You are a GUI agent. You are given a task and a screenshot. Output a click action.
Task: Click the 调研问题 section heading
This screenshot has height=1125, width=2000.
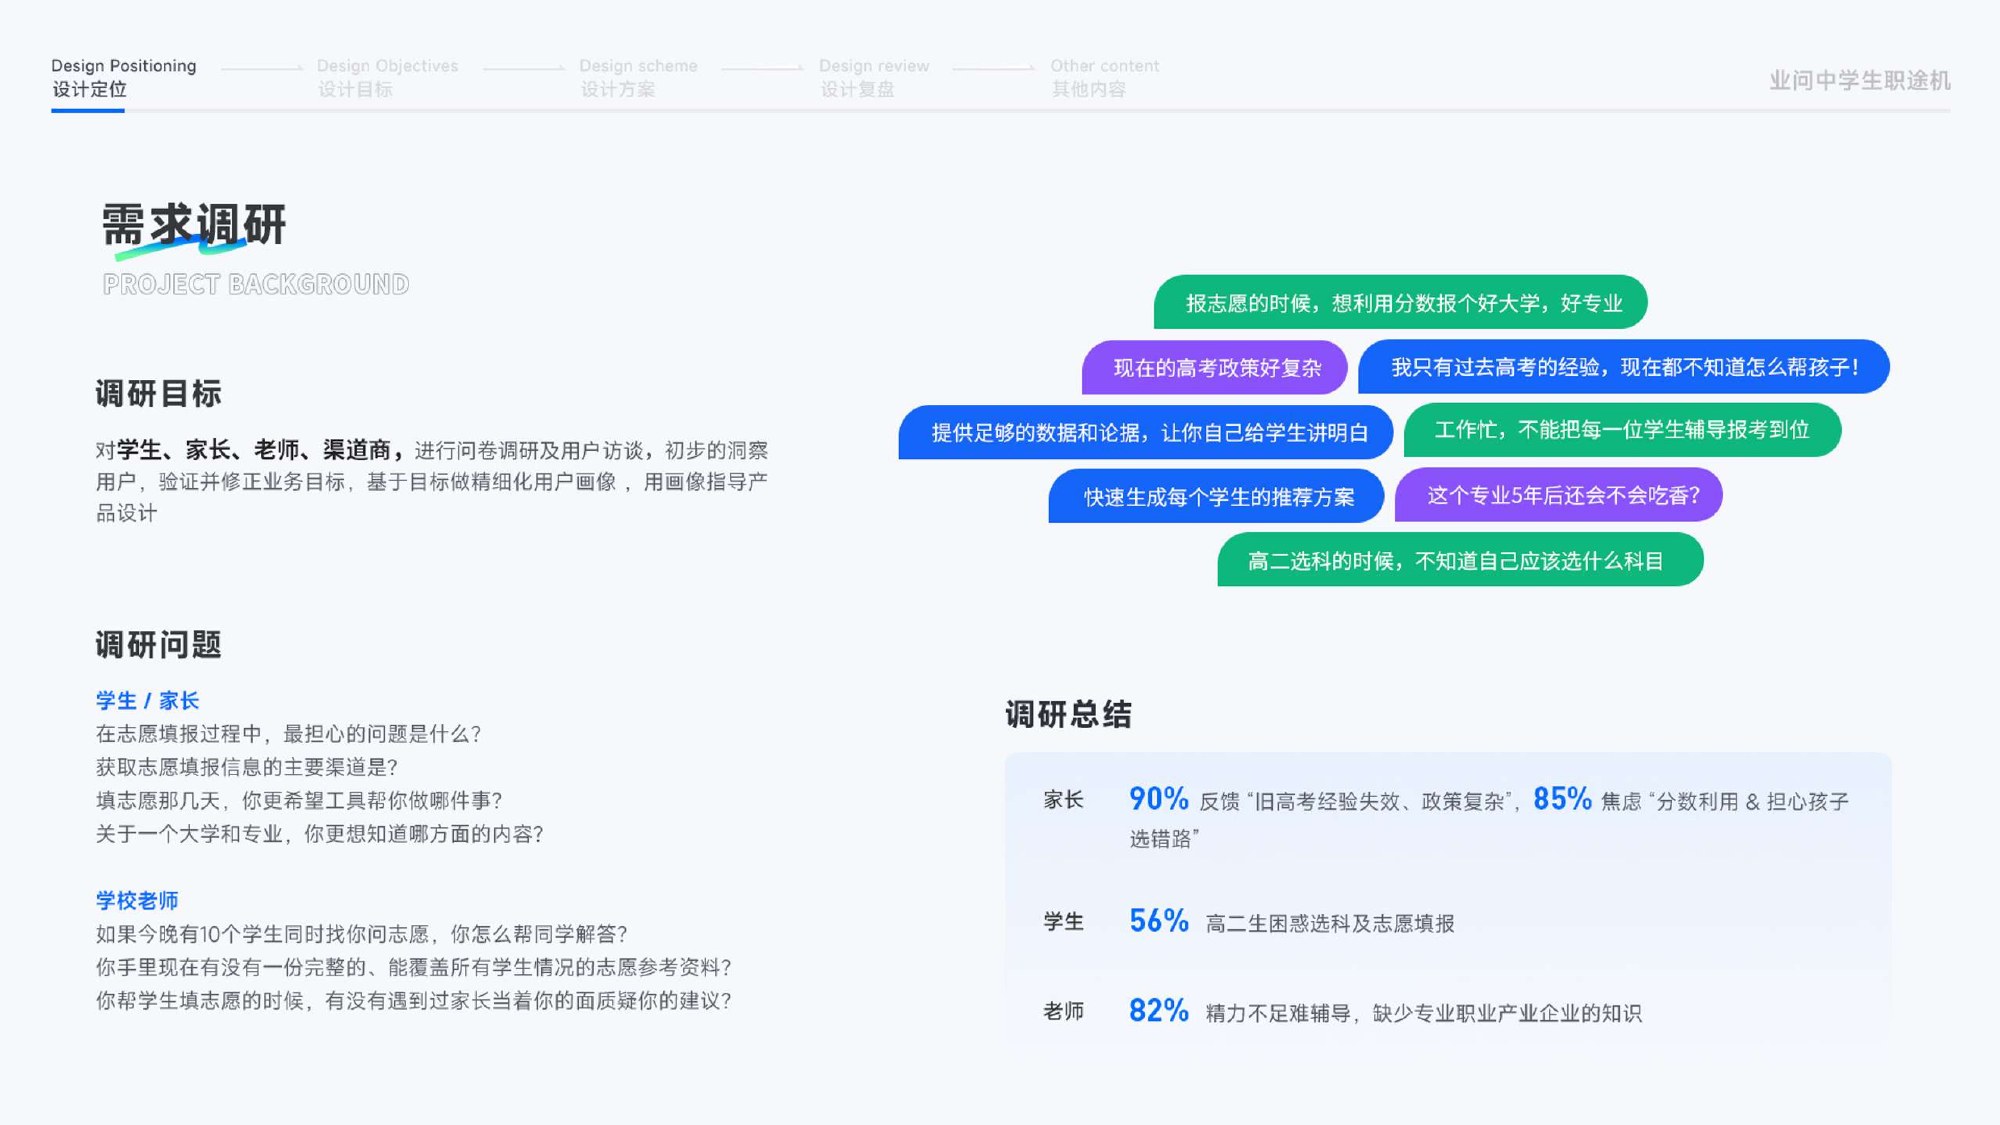158,645
